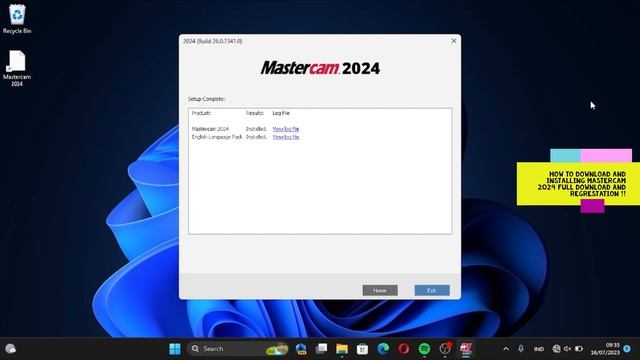Image resolution: width=640 pixels, height=360 pixels.
Task: Open the Edge Beta browser taskbar icon
Action: tap(301, 349)
